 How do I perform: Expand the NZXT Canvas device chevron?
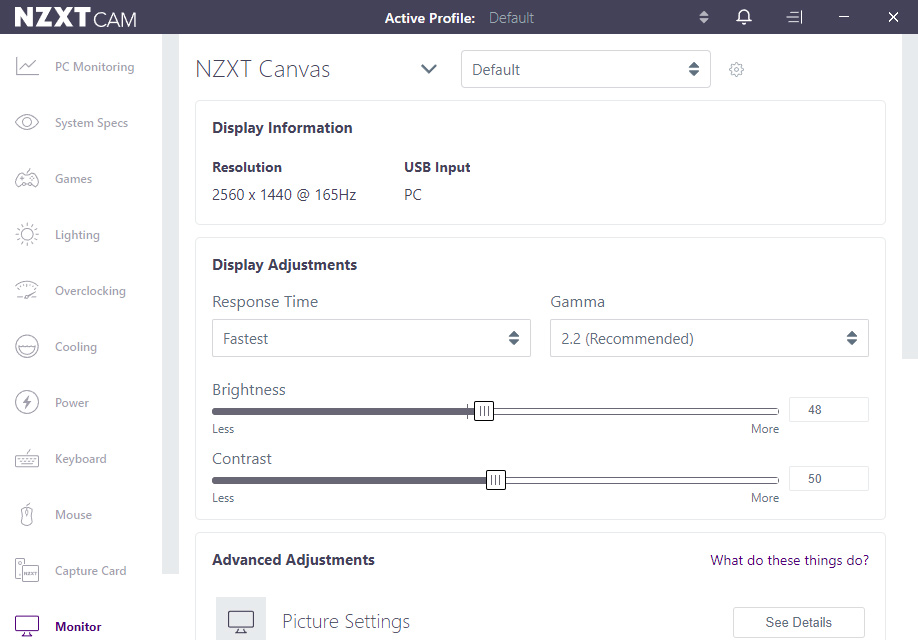coord(429,69)
